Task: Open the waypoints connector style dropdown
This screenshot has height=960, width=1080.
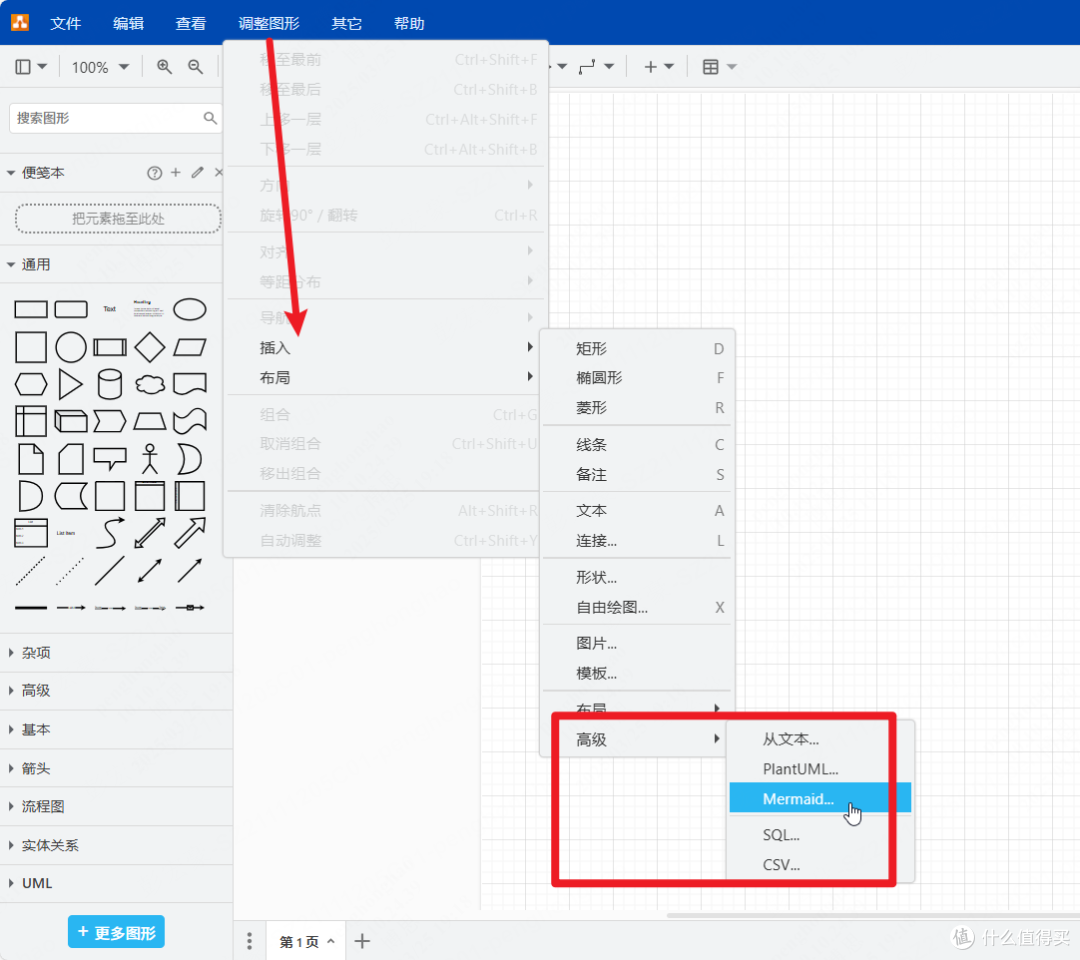Action: pyautogui.click(x=596, y=67)
